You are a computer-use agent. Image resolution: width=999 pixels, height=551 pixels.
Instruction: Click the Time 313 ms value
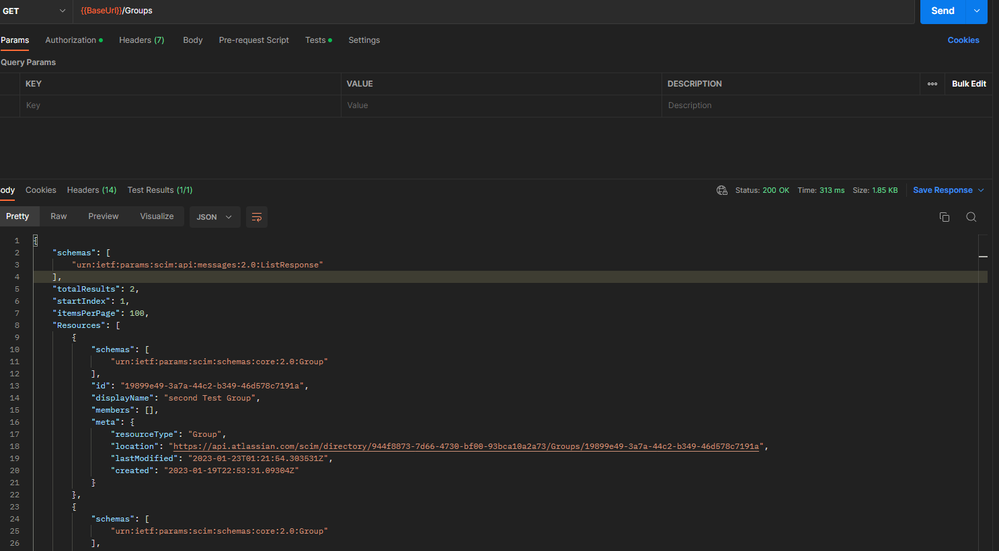coord(832,190)
